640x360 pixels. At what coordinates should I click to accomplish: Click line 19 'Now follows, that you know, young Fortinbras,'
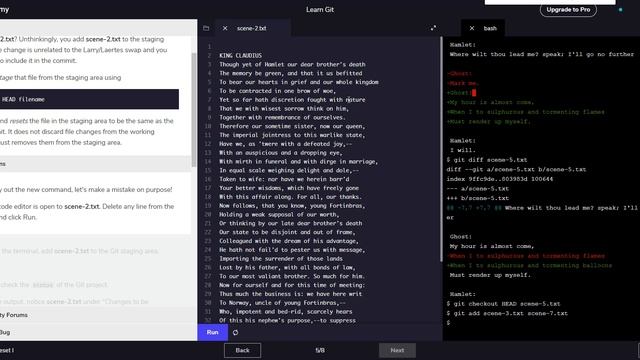point(292,206)
